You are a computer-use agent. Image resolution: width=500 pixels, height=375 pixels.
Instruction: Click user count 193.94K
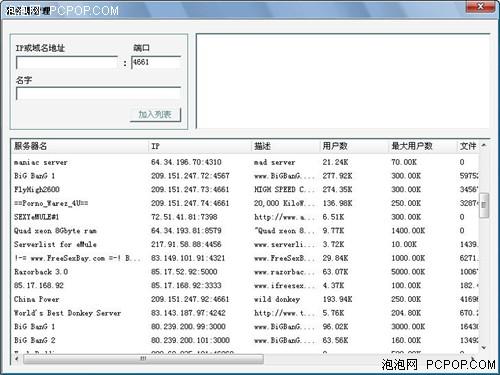[x=337, y=299]
